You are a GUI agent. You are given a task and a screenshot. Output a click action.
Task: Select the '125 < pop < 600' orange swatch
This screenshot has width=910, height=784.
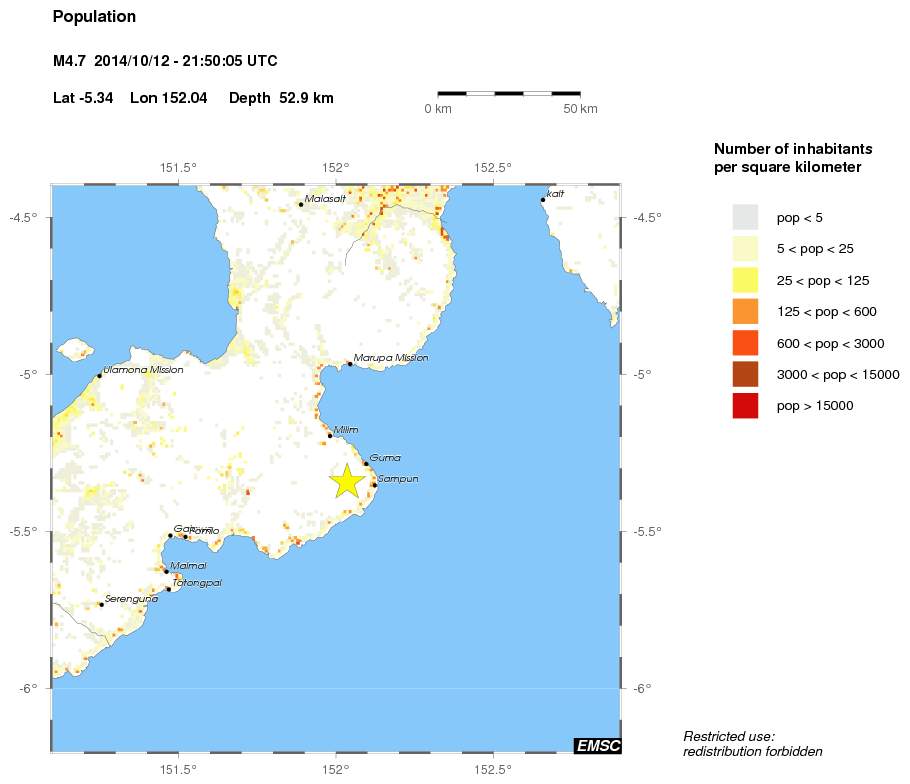pyautogui.click(x=745, y=311)
